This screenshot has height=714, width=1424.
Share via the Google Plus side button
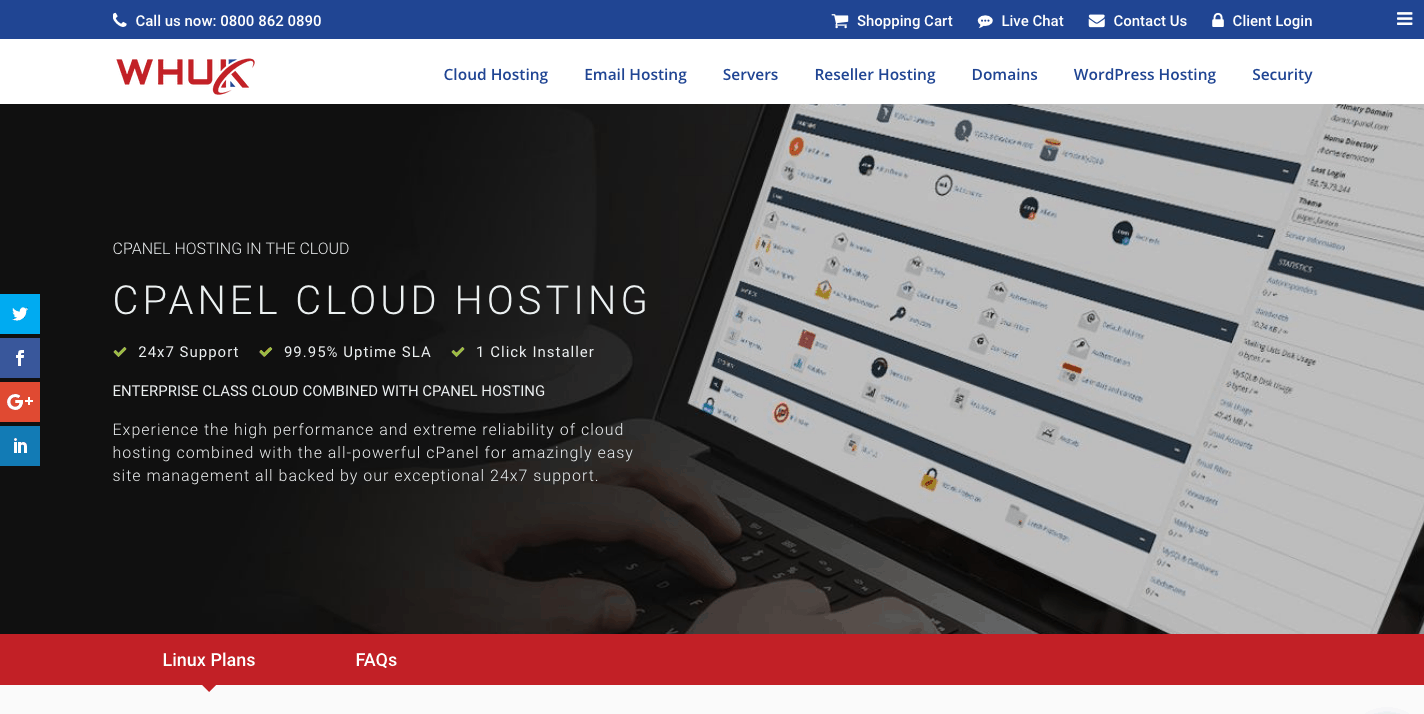(x=20, y=402)
